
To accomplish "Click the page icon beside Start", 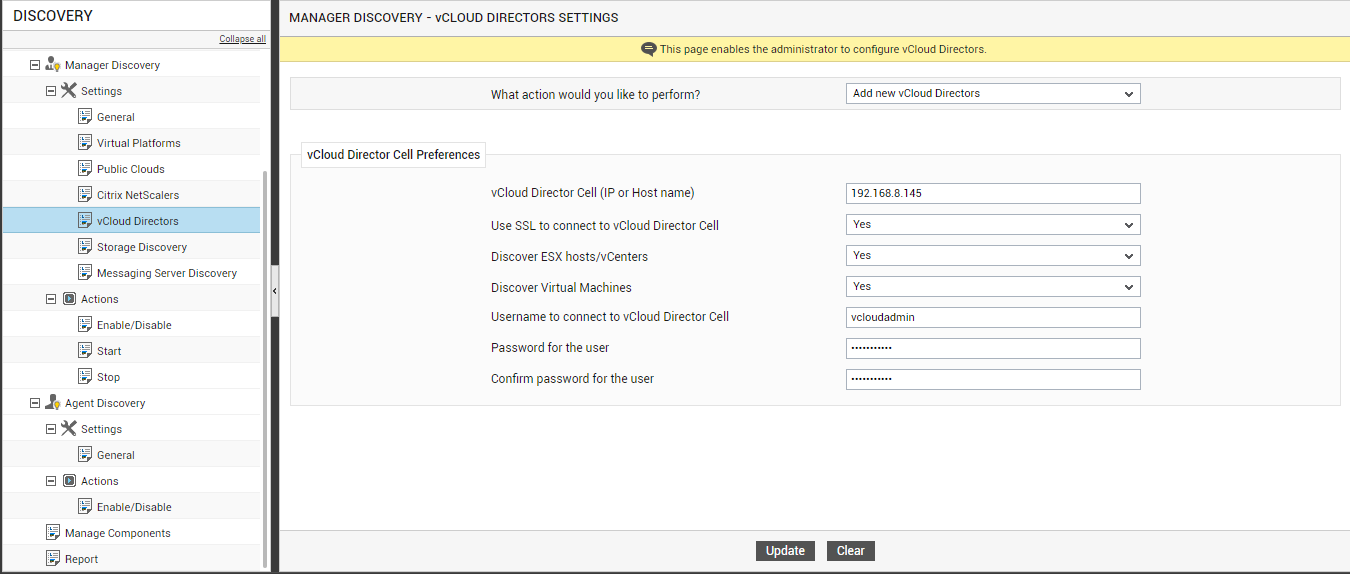I will pos(85,350).
